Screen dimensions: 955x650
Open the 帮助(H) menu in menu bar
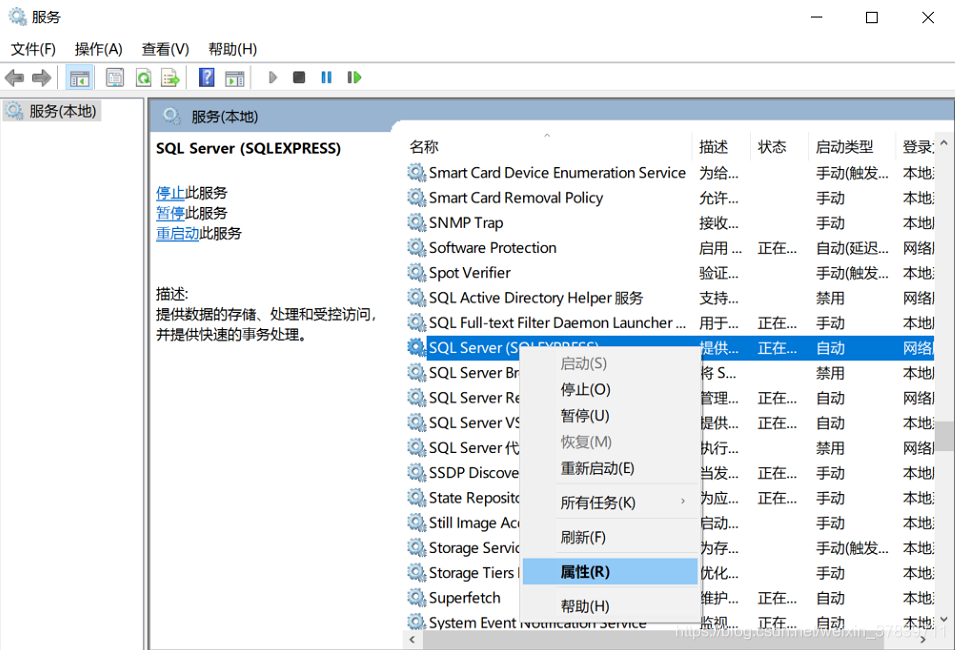coord(233,49)
